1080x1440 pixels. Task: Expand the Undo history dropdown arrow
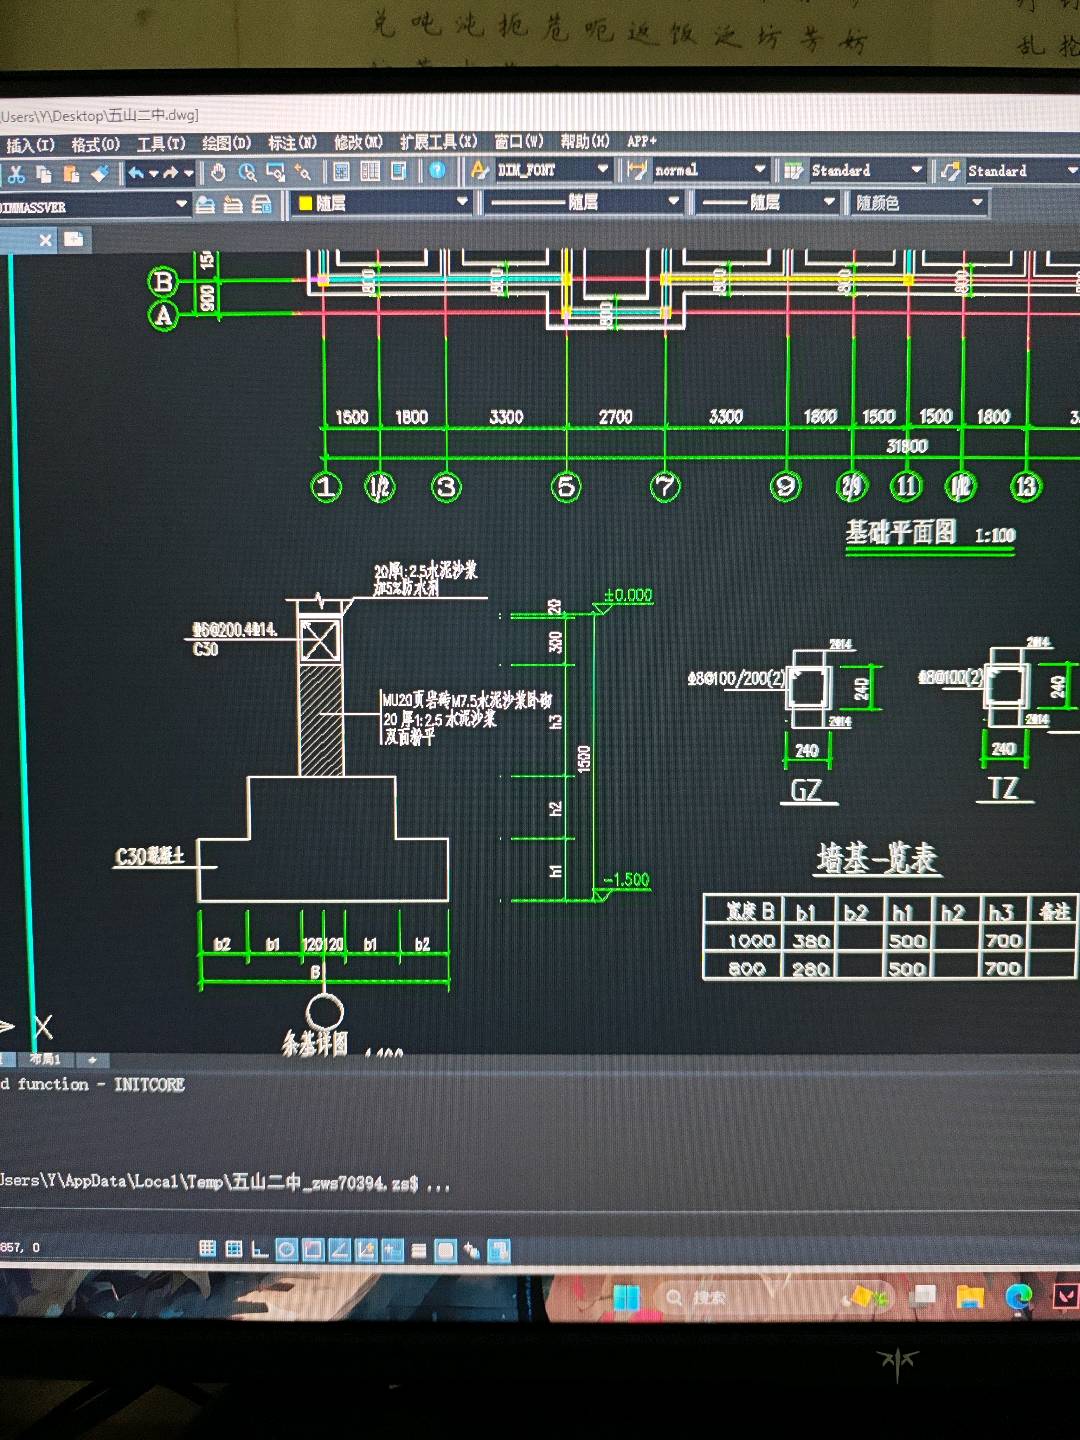click(x=153, y=174)
